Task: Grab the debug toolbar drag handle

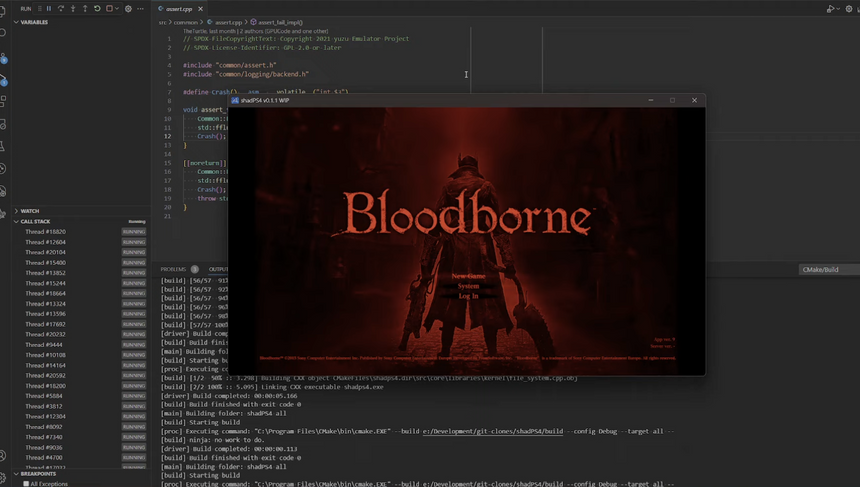Action: click(x=39, y=9)
